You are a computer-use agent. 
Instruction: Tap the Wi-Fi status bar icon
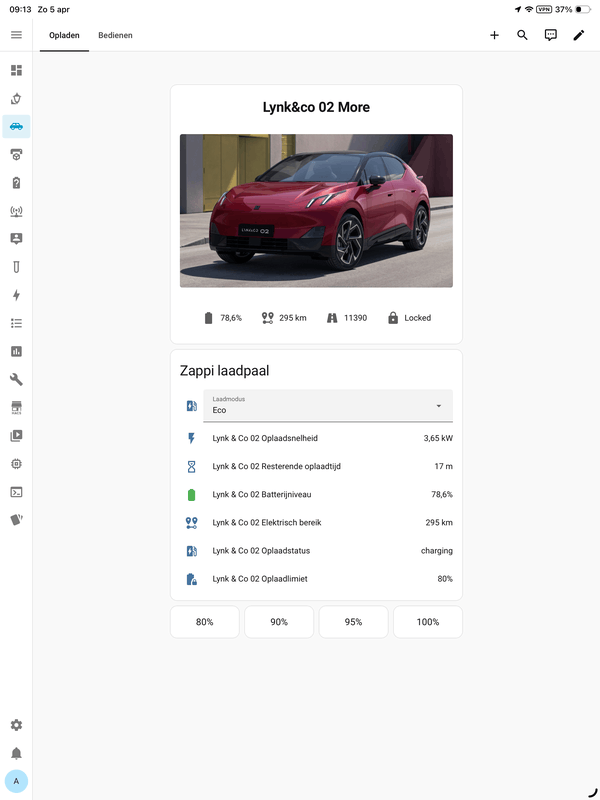(x=529, y=9)
